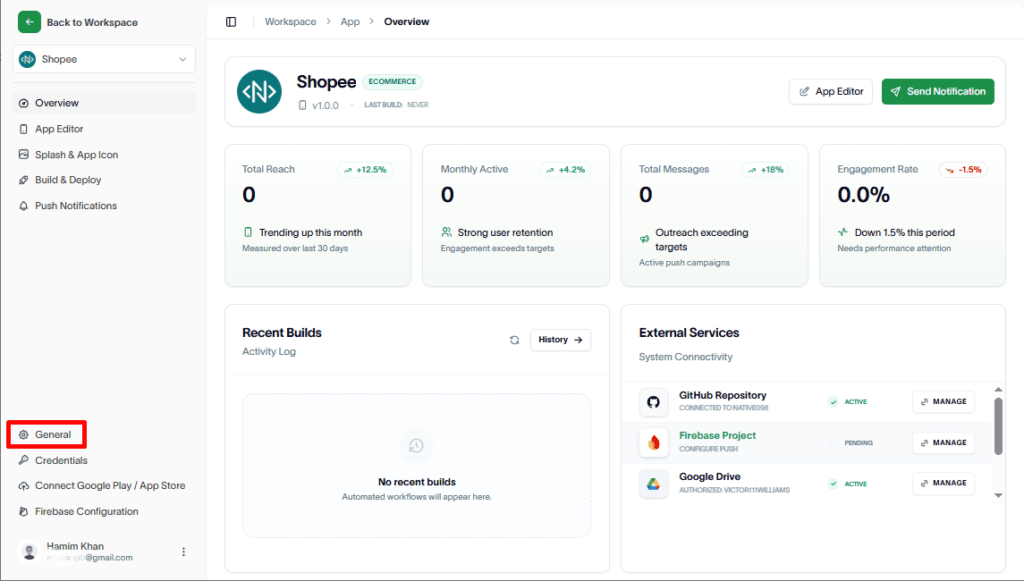The height and width of the screenshot is (581, 1024).
Task: Click the pulse icon in Engagement Rate card
Action: pos(843,232)
